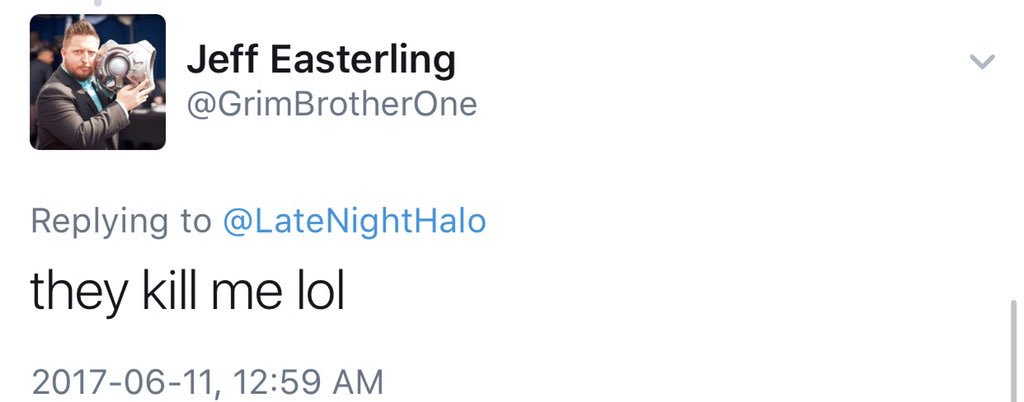
Task: Click the word "they" starting the tweet
Action: coord(78,291)
